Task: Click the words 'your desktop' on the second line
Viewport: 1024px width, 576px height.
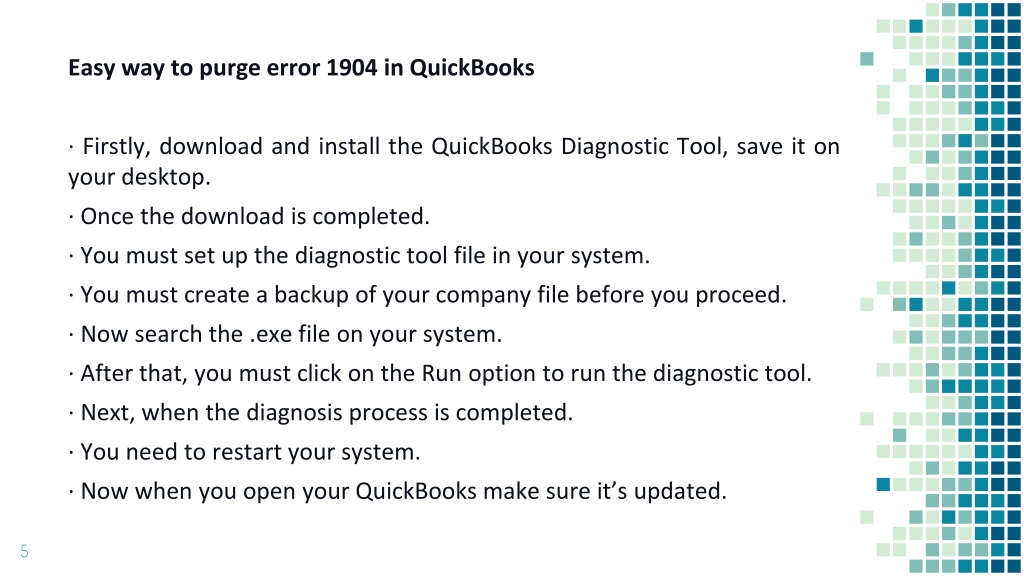Action: 139,177
